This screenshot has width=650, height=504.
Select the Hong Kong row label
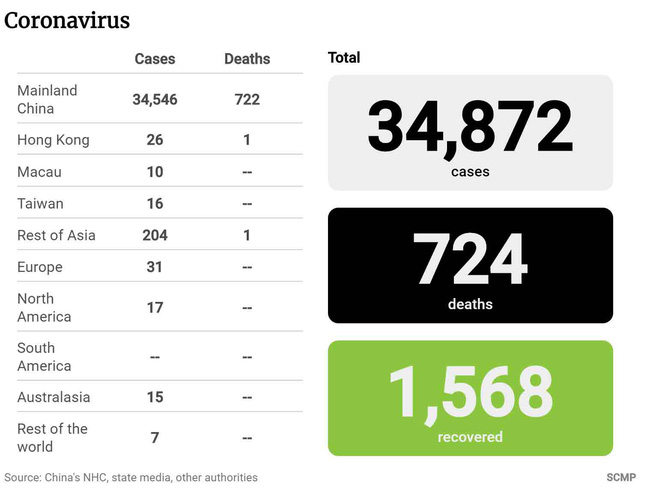[53, 140]
